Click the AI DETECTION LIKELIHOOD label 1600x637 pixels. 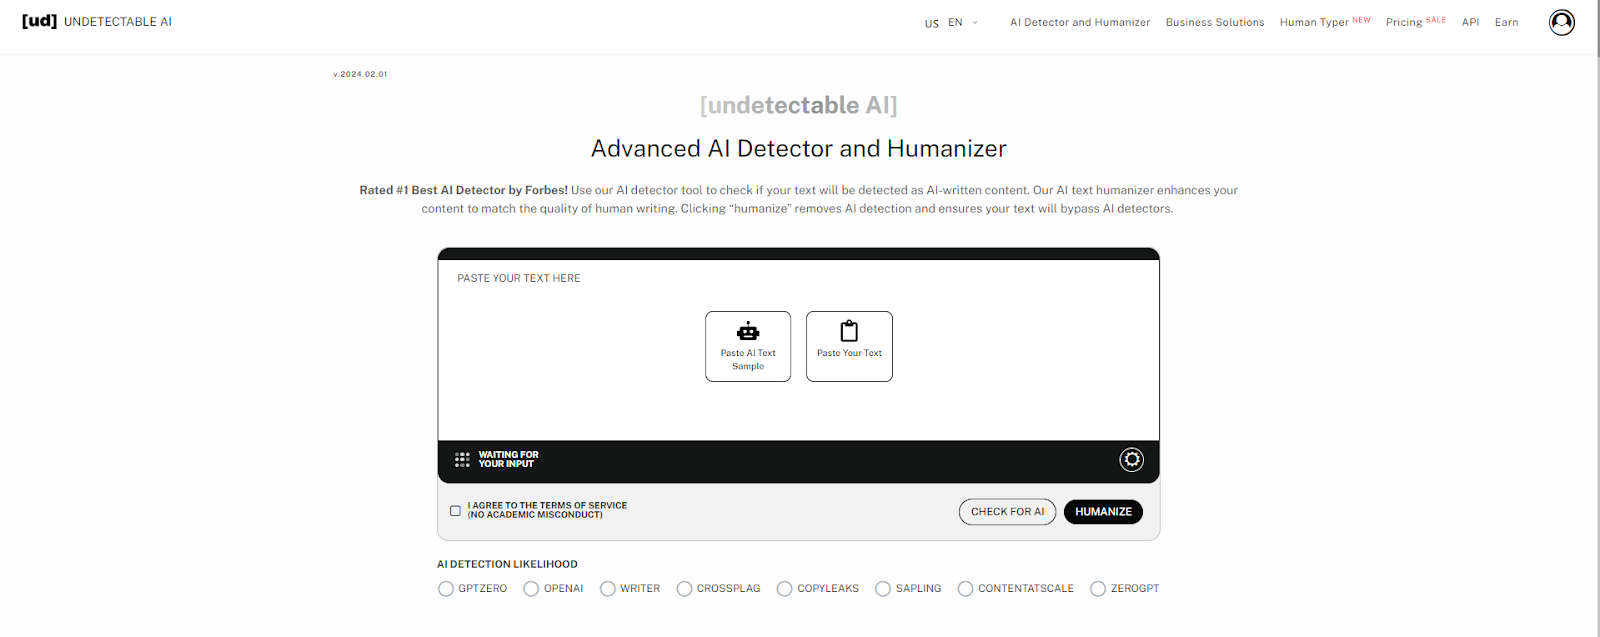[x=507, y=564]
